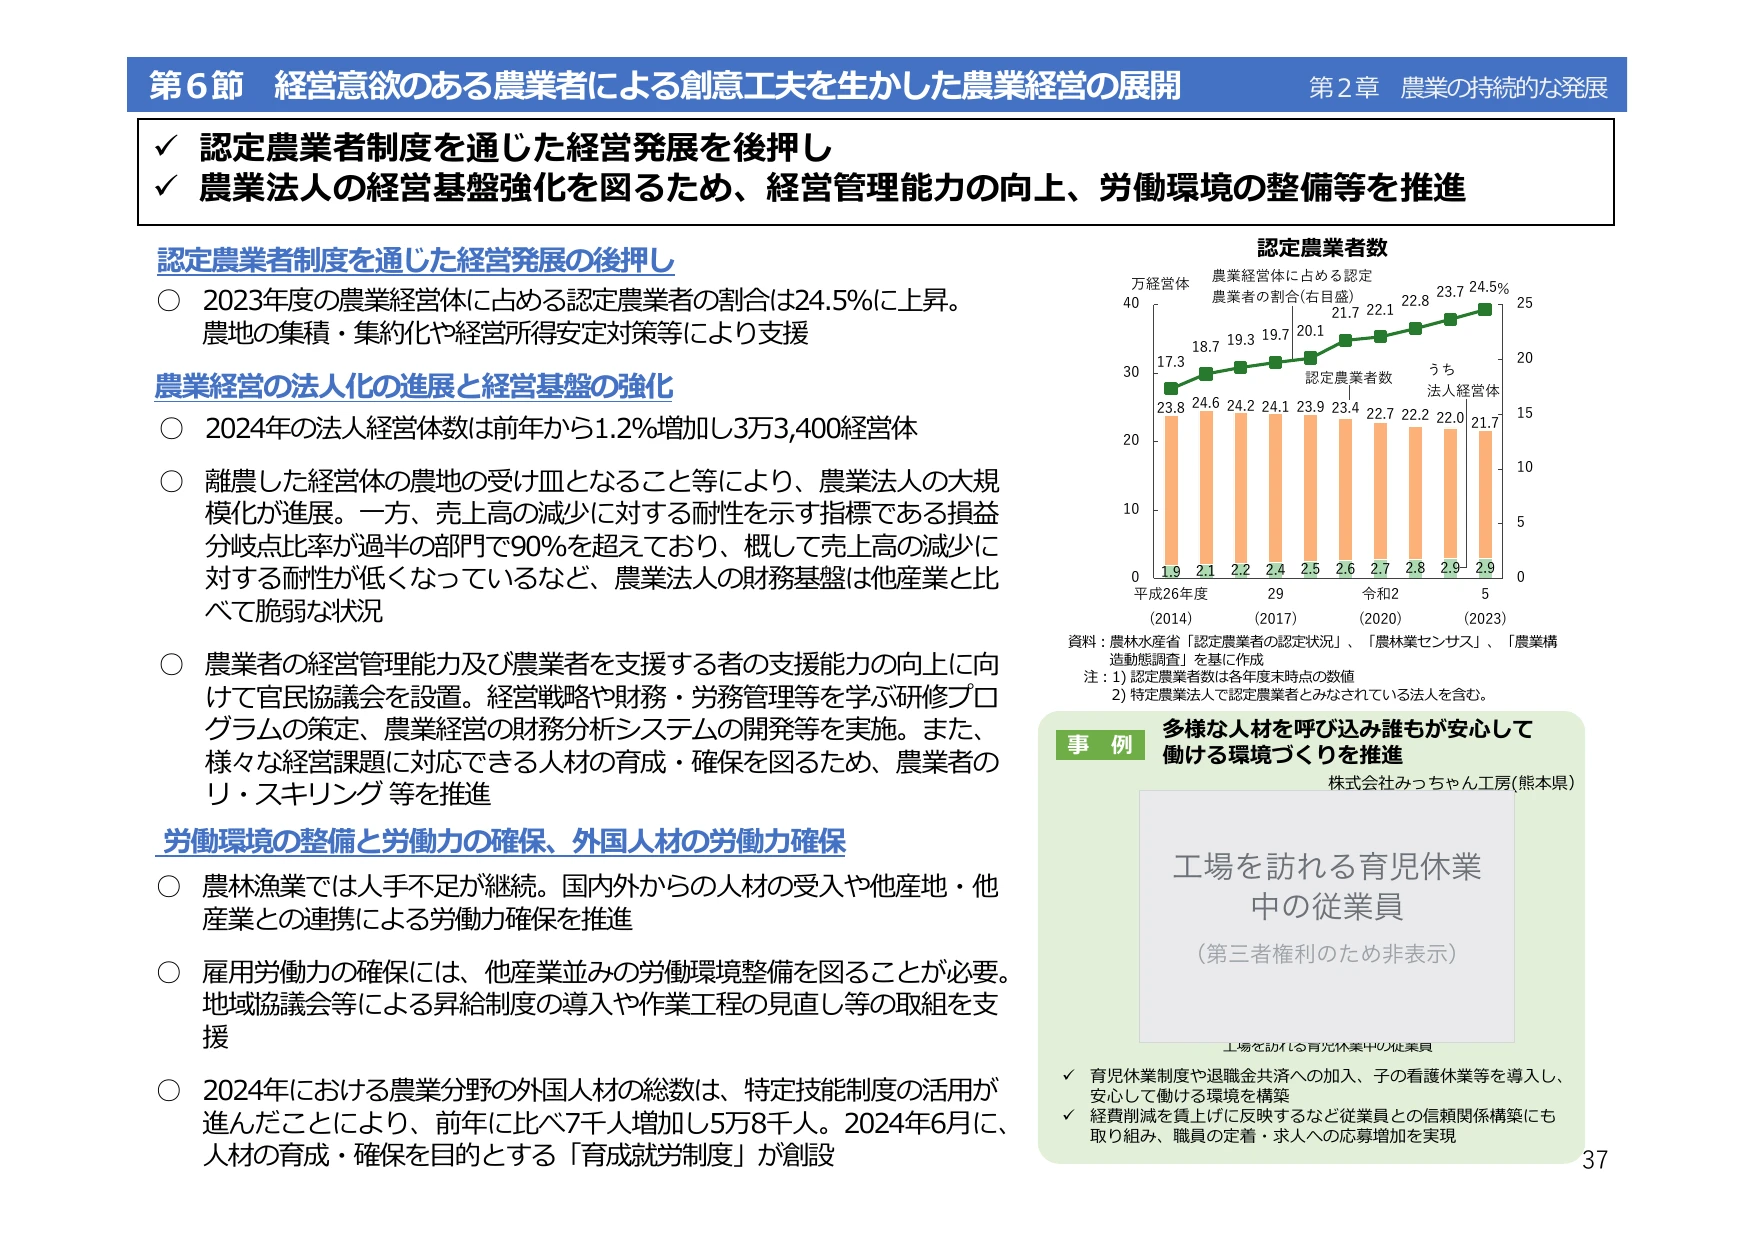The height and width of the screenshot is (1241, 1755).
Task: Click the x-axis year label (2017)
Action: (x=1275, y=618)
